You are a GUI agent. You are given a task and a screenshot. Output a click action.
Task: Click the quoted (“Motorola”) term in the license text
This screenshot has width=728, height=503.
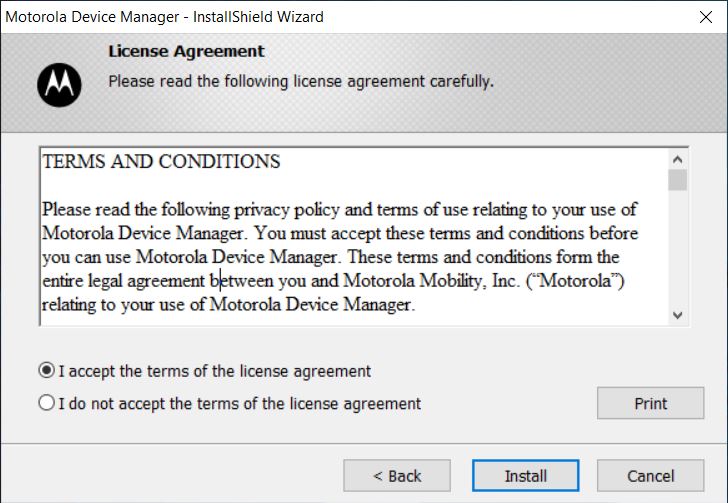[575, 281]
